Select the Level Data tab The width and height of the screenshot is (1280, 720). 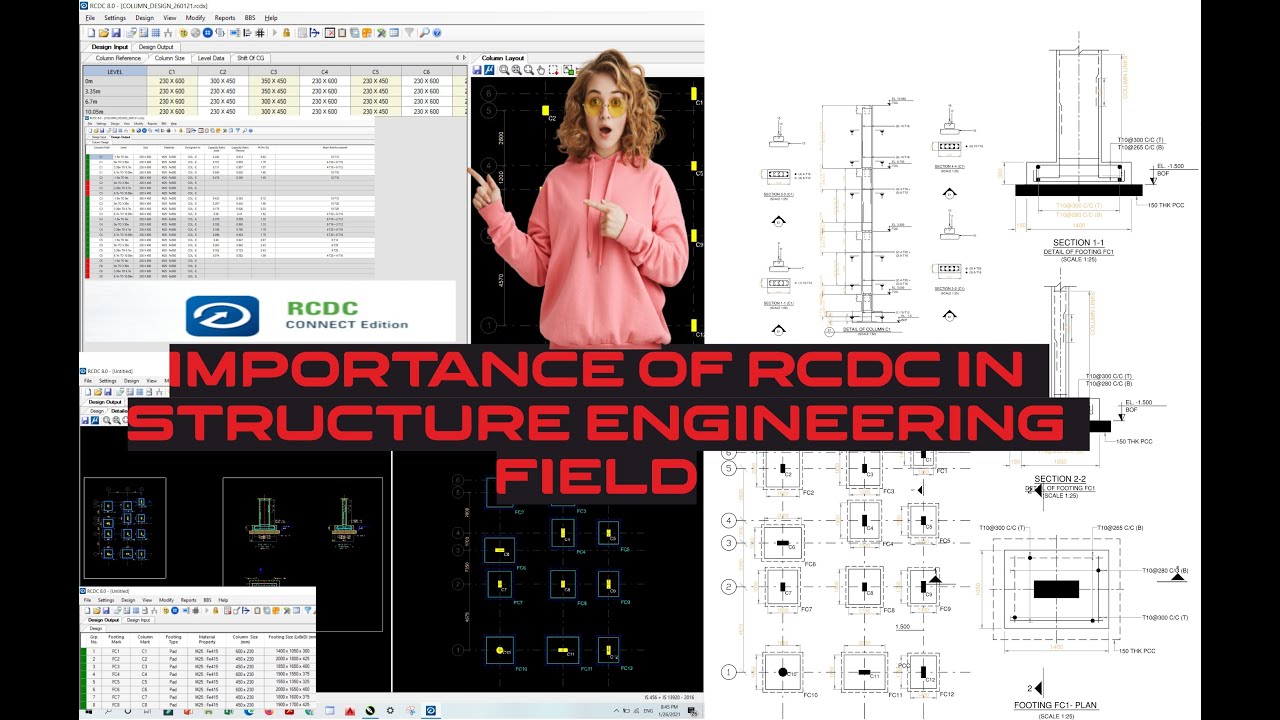coord(211,58)
